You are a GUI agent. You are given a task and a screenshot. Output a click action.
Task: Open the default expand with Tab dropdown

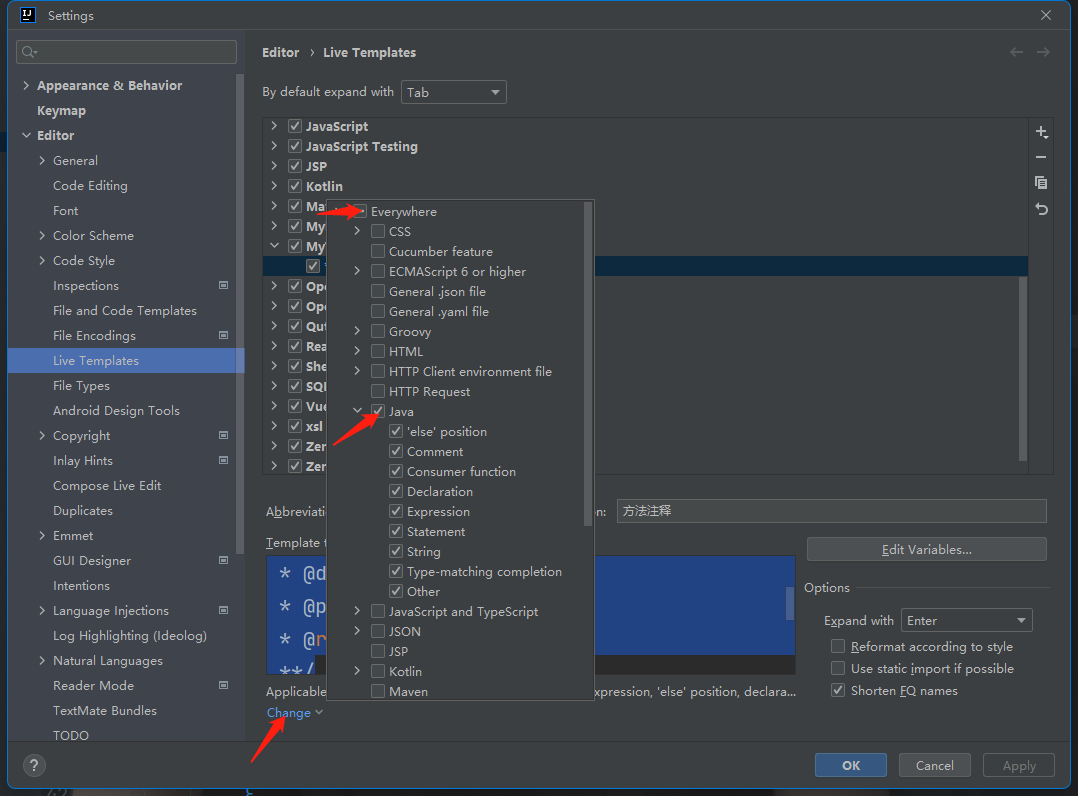[x=454, y=92]
